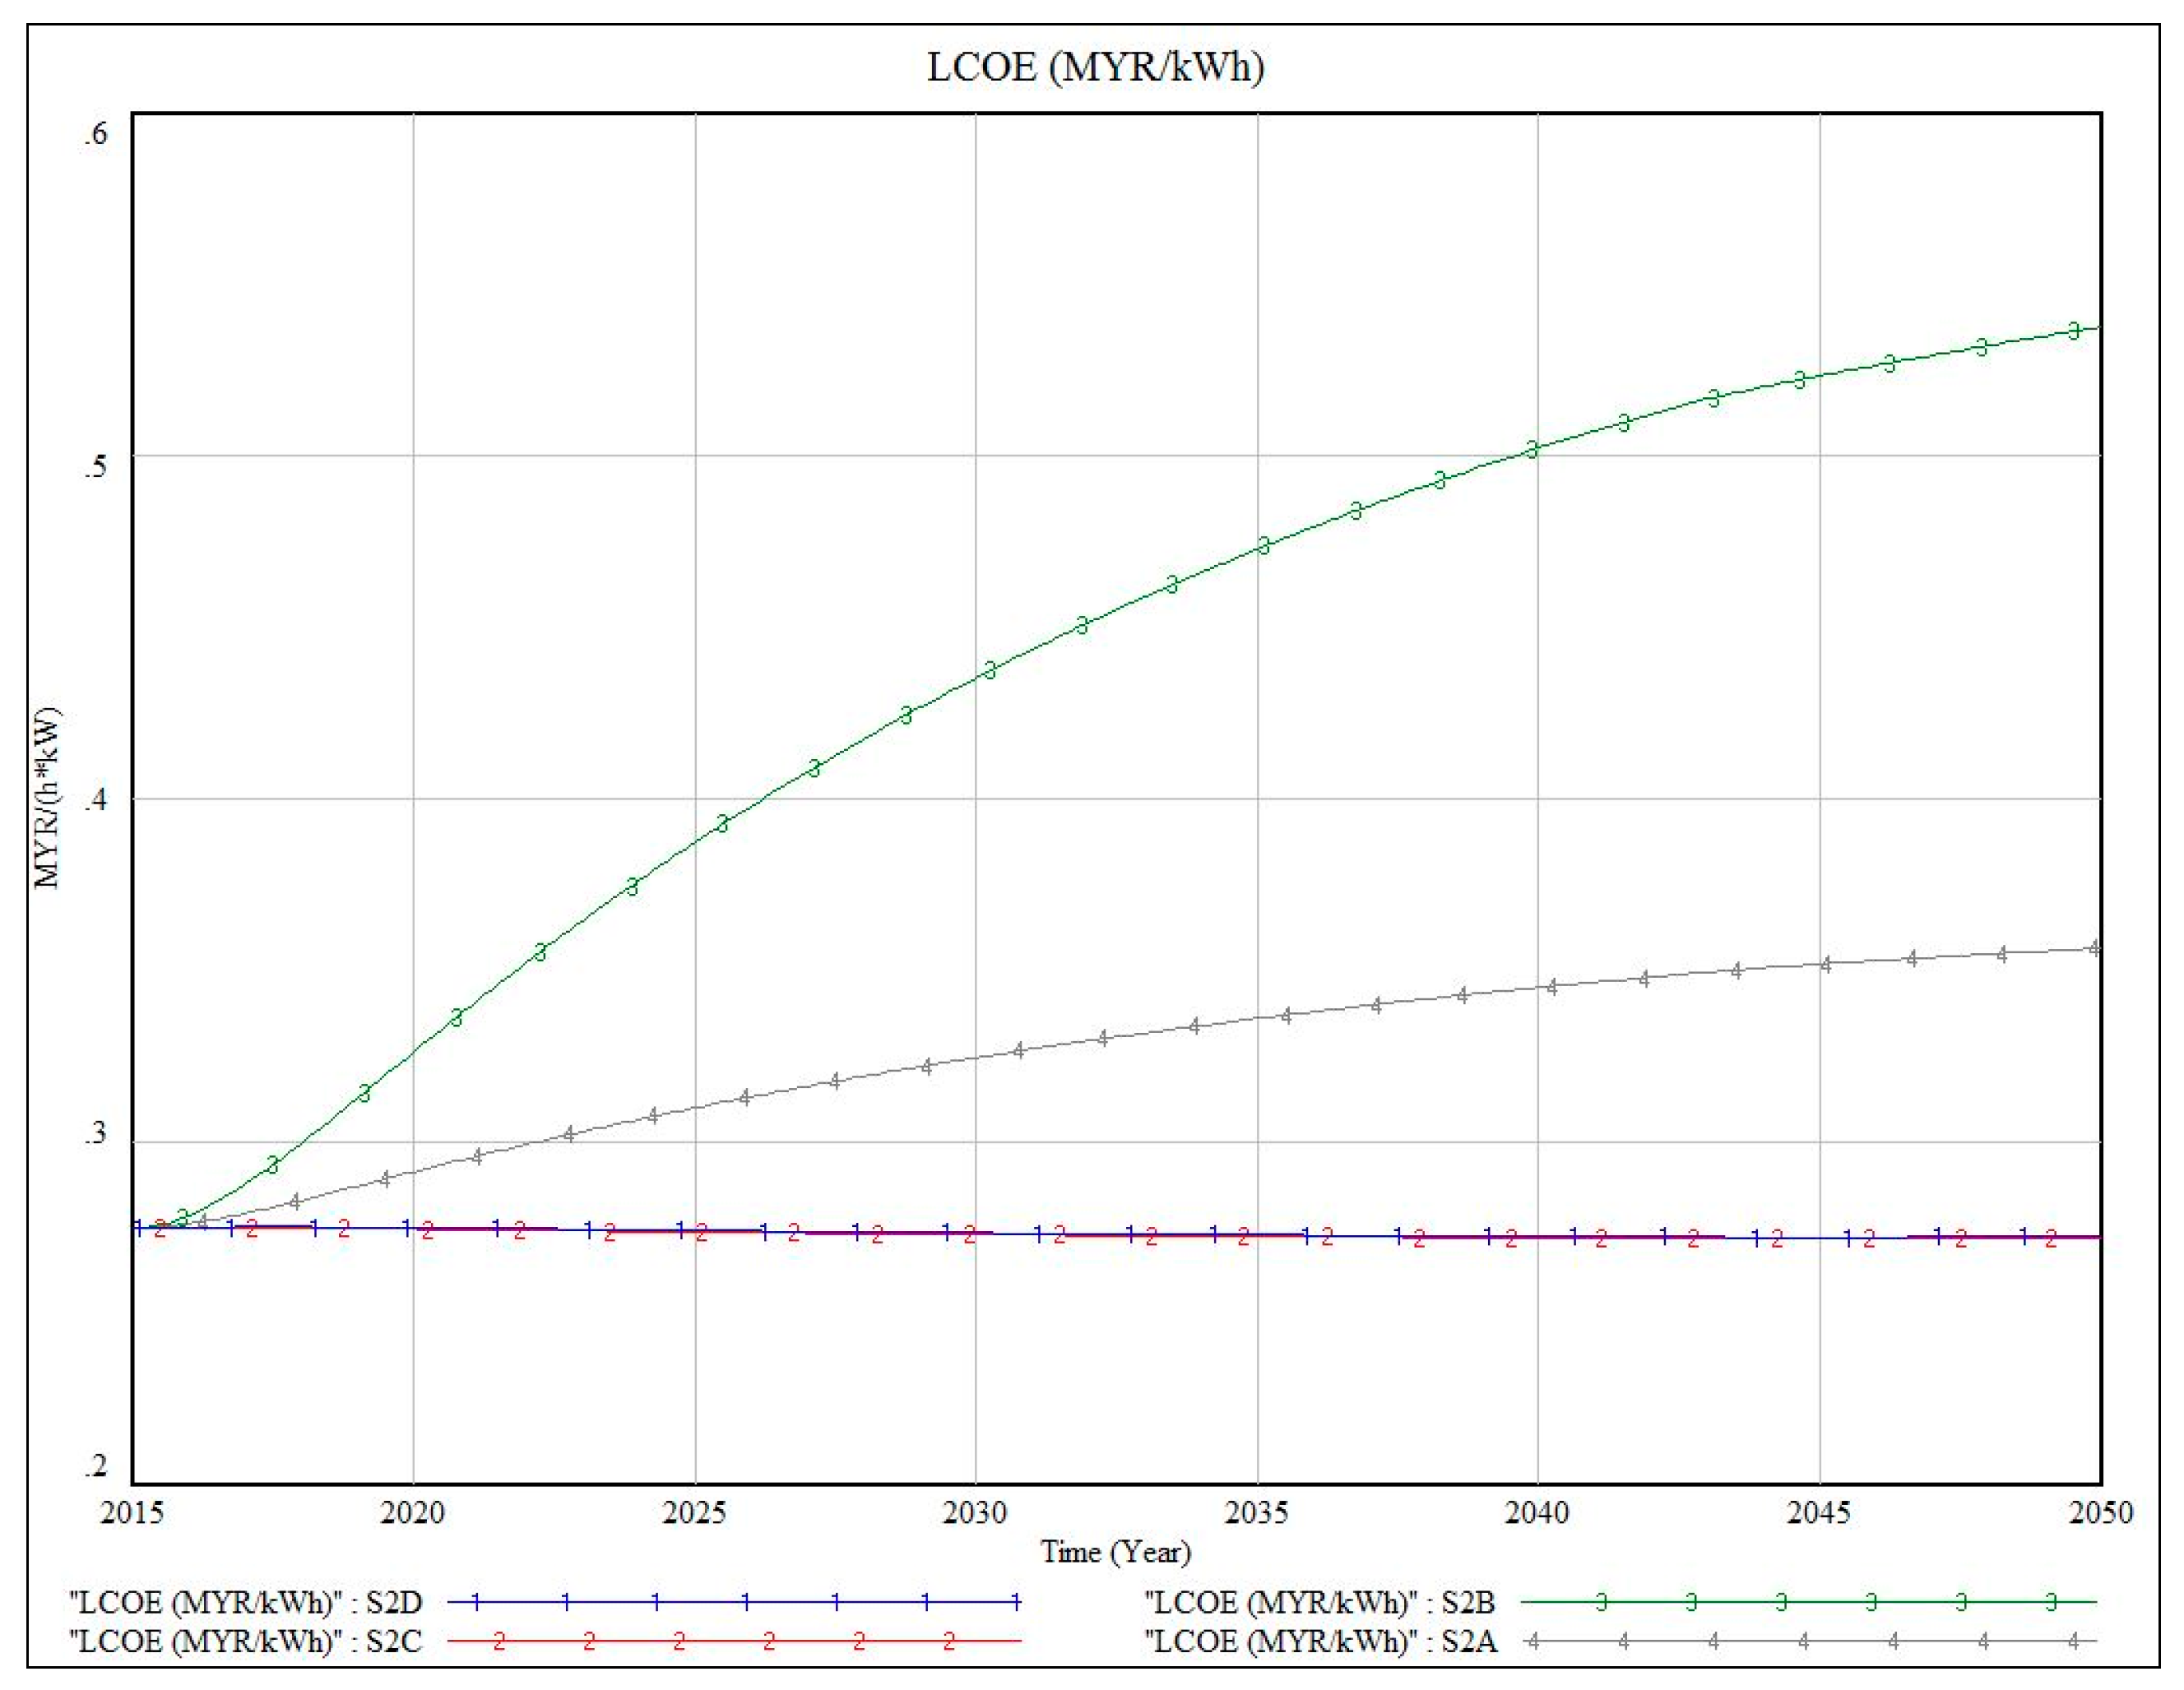The height and width of the screenshot is (1690, 2184).
Task: Click the gray curve's endpoint at 2050
Action: click(2095, 948)
